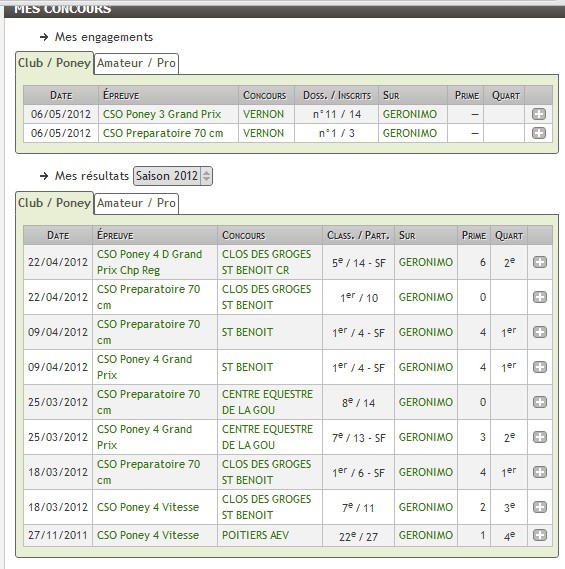The image size is (565, 569).
Task: Open plus icon for 22/04/2012 Preparatoire 70 cm result
Action: click(540, 297)
